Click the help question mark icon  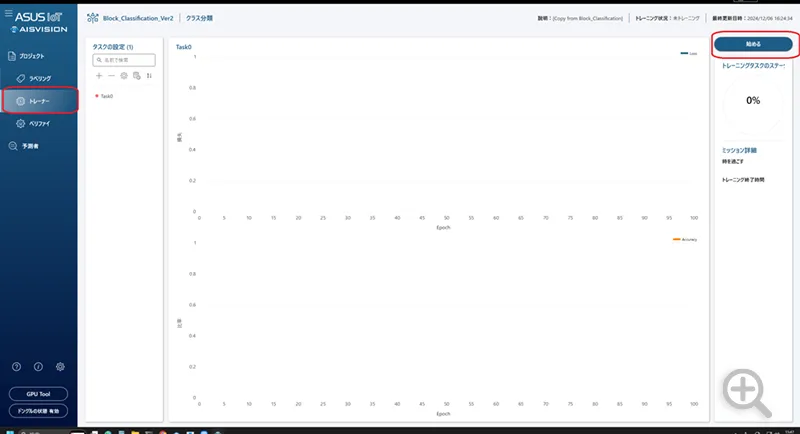pyautogui.click(x=16, y=367)
